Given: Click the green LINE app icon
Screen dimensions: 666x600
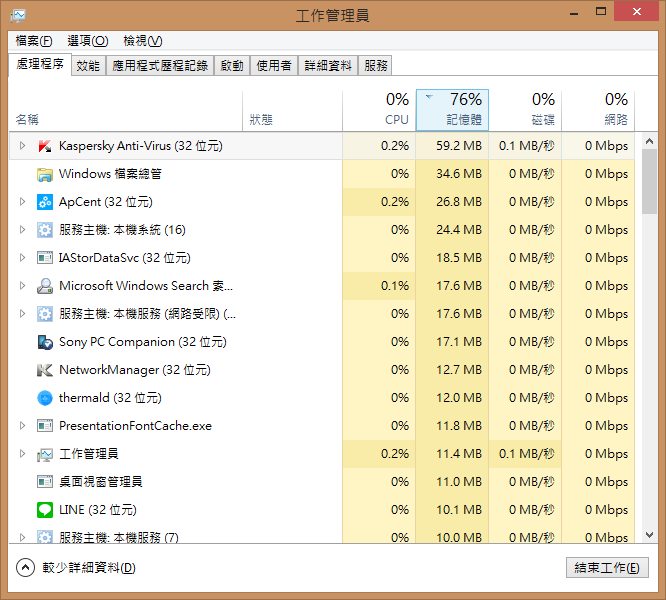Looking at the screenshot, I should click(x=45, y=510).
